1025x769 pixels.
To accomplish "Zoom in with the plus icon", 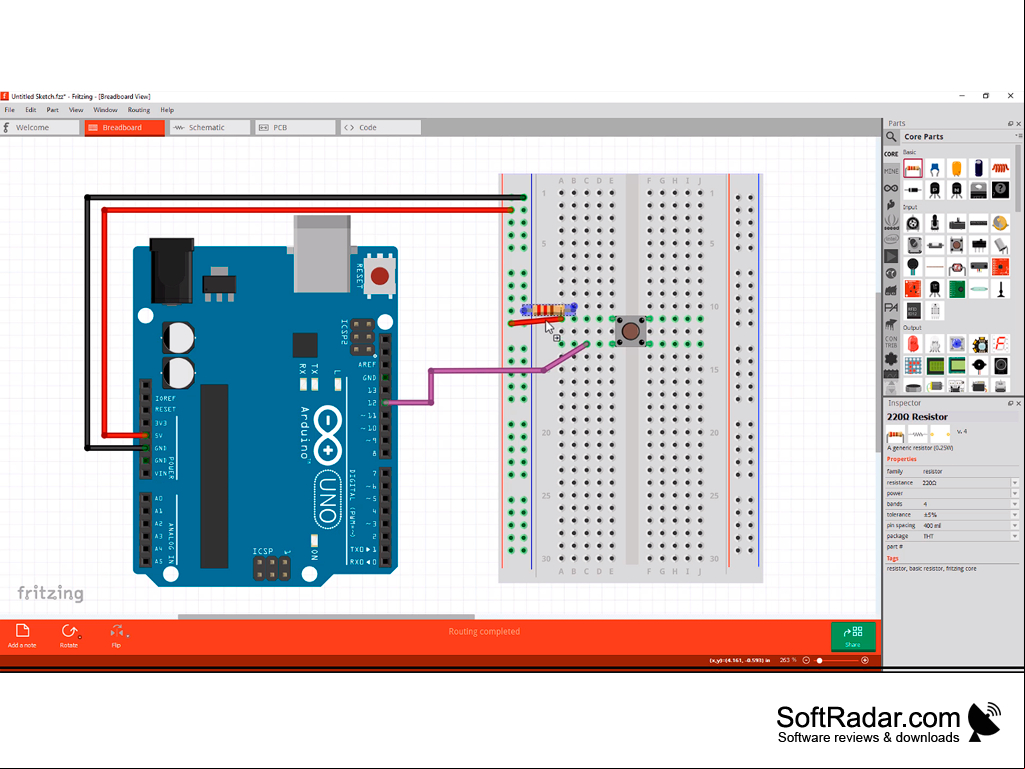I will pos(865,660).
